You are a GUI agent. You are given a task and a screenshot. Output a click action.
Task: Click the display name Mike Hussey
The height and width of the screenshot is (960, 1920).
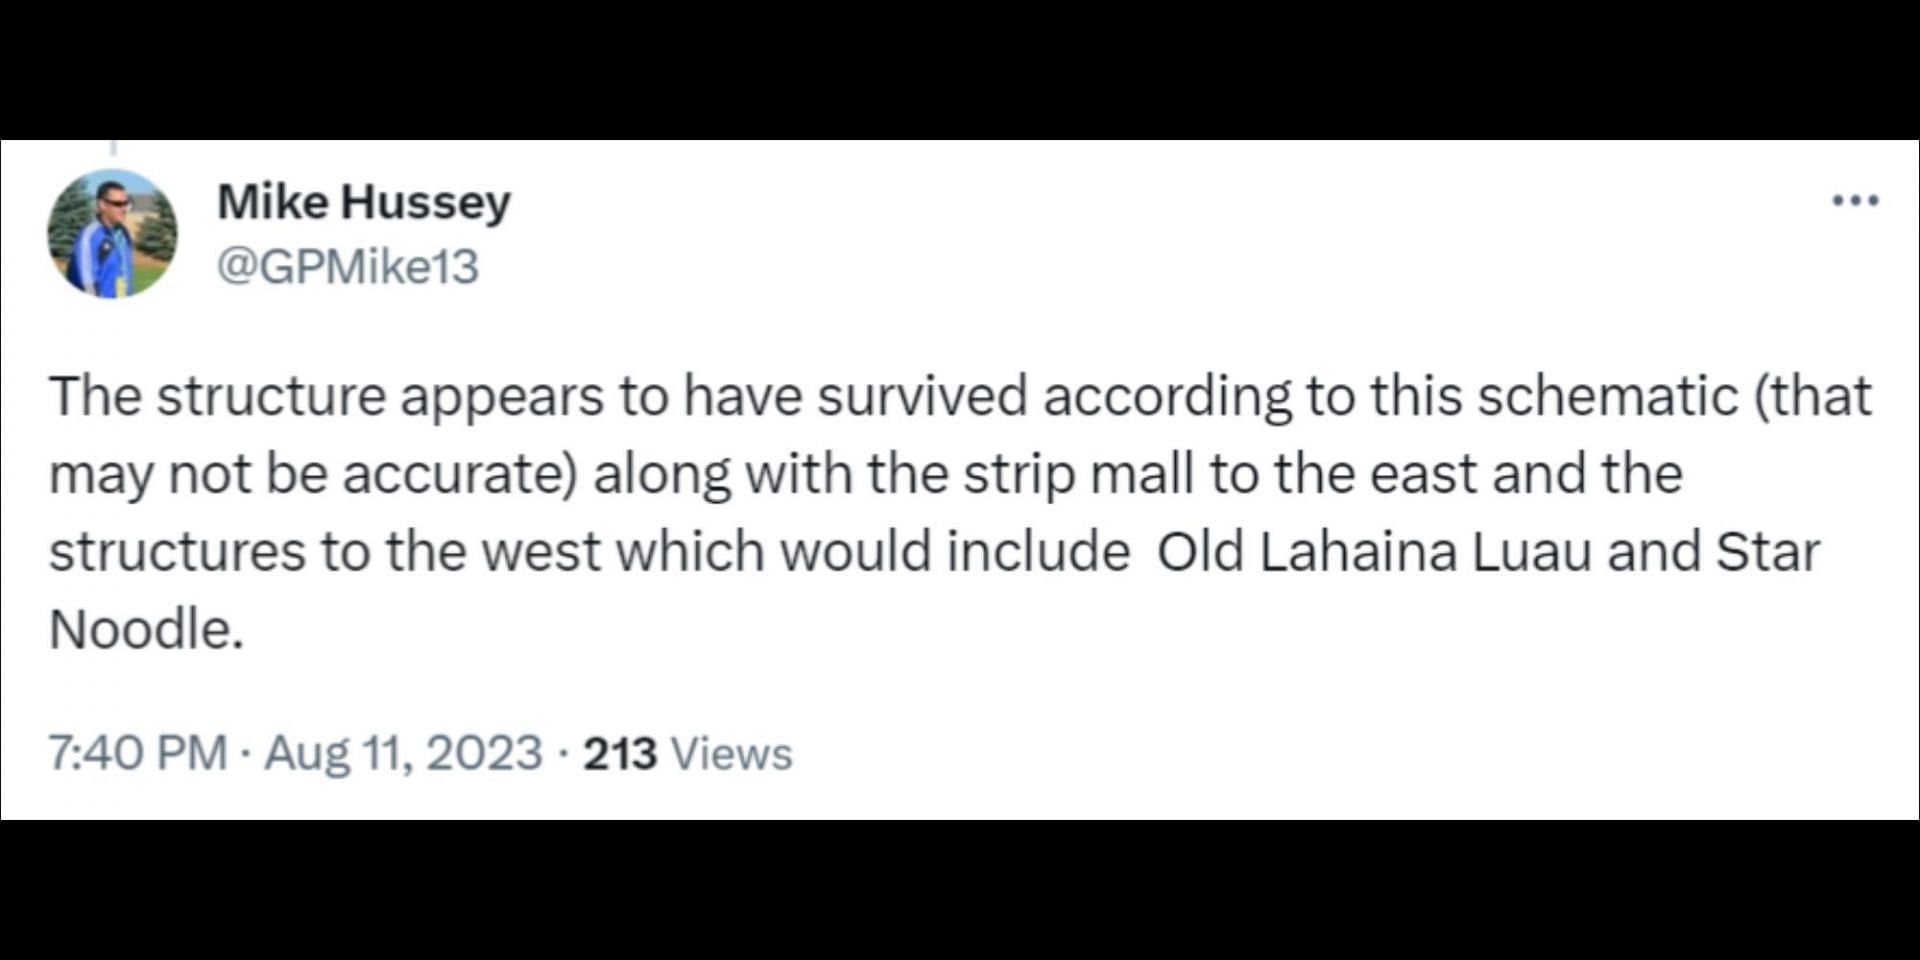click(x=364, y=202)
